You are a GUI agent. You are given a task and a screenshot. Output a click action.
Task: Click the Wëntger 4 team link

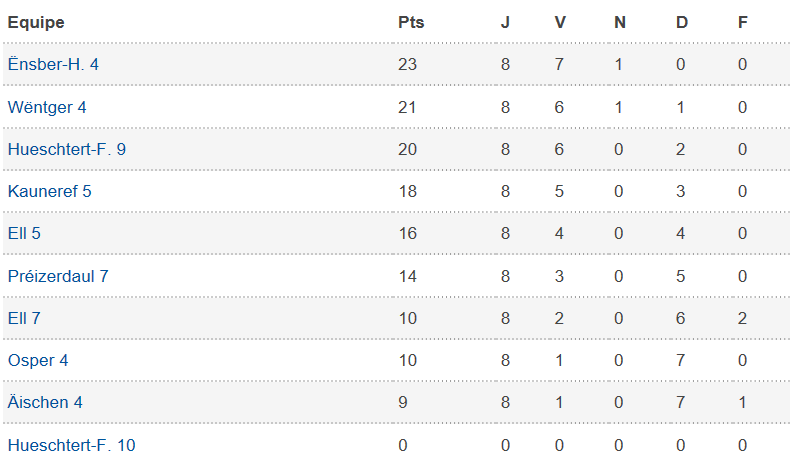[x=47, y=107]
